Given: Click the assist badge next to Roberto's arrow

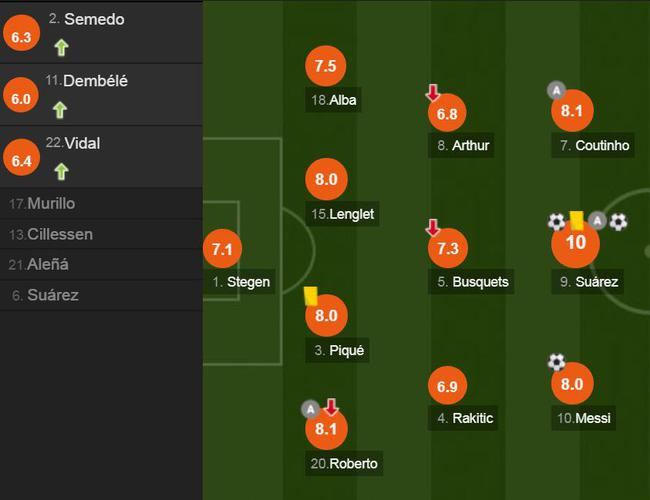Looking at the screenshot, I should click(311, 408).
